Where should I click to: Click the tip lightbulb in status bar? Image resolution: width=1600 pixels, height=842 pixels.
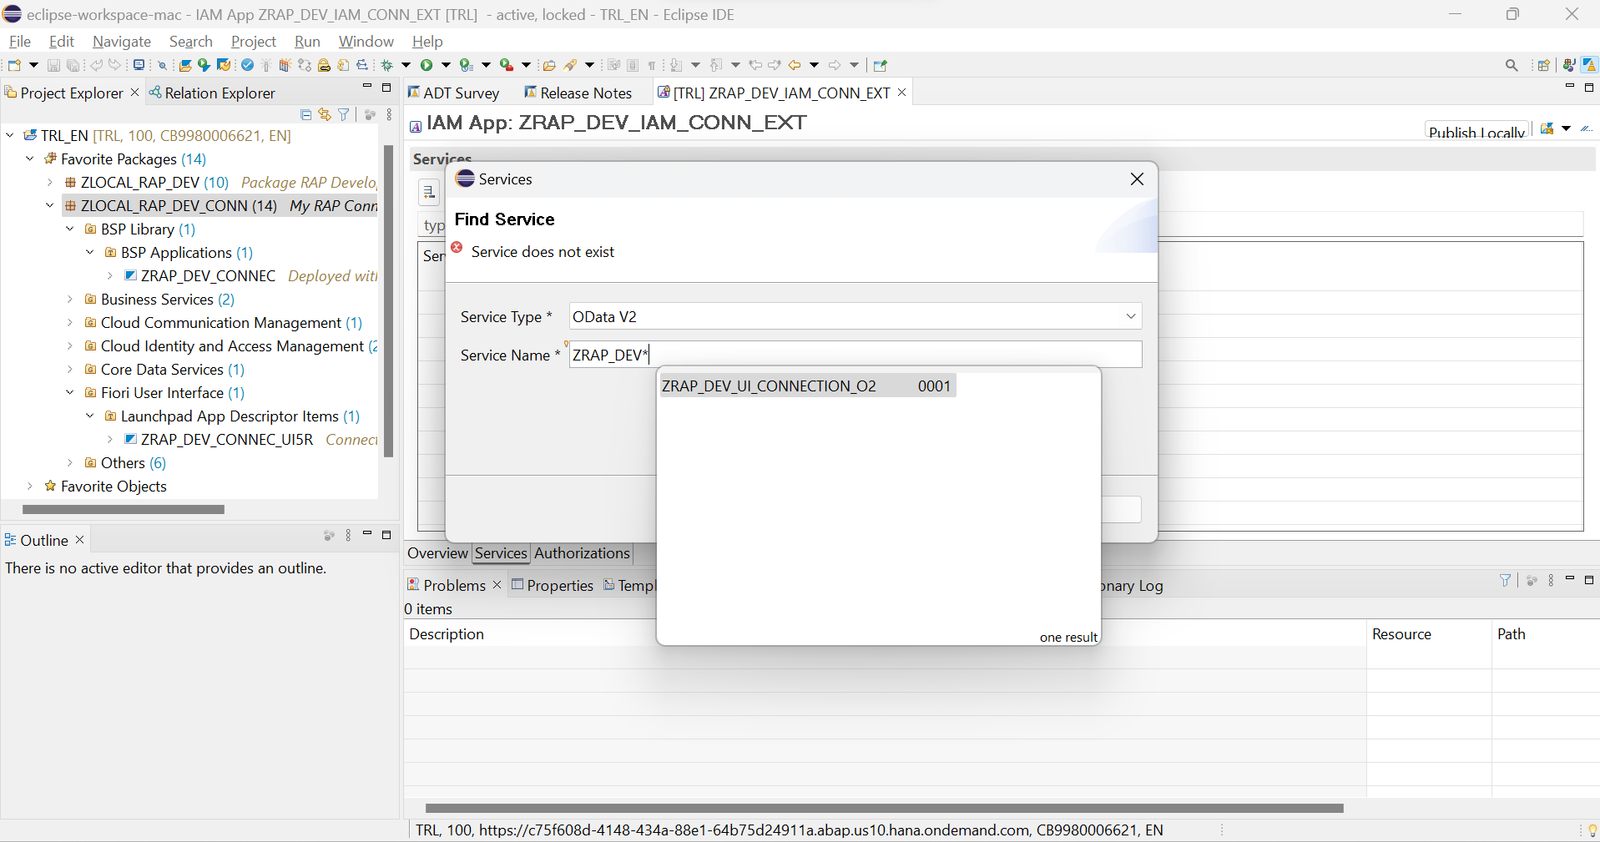tap(1592, 830)
